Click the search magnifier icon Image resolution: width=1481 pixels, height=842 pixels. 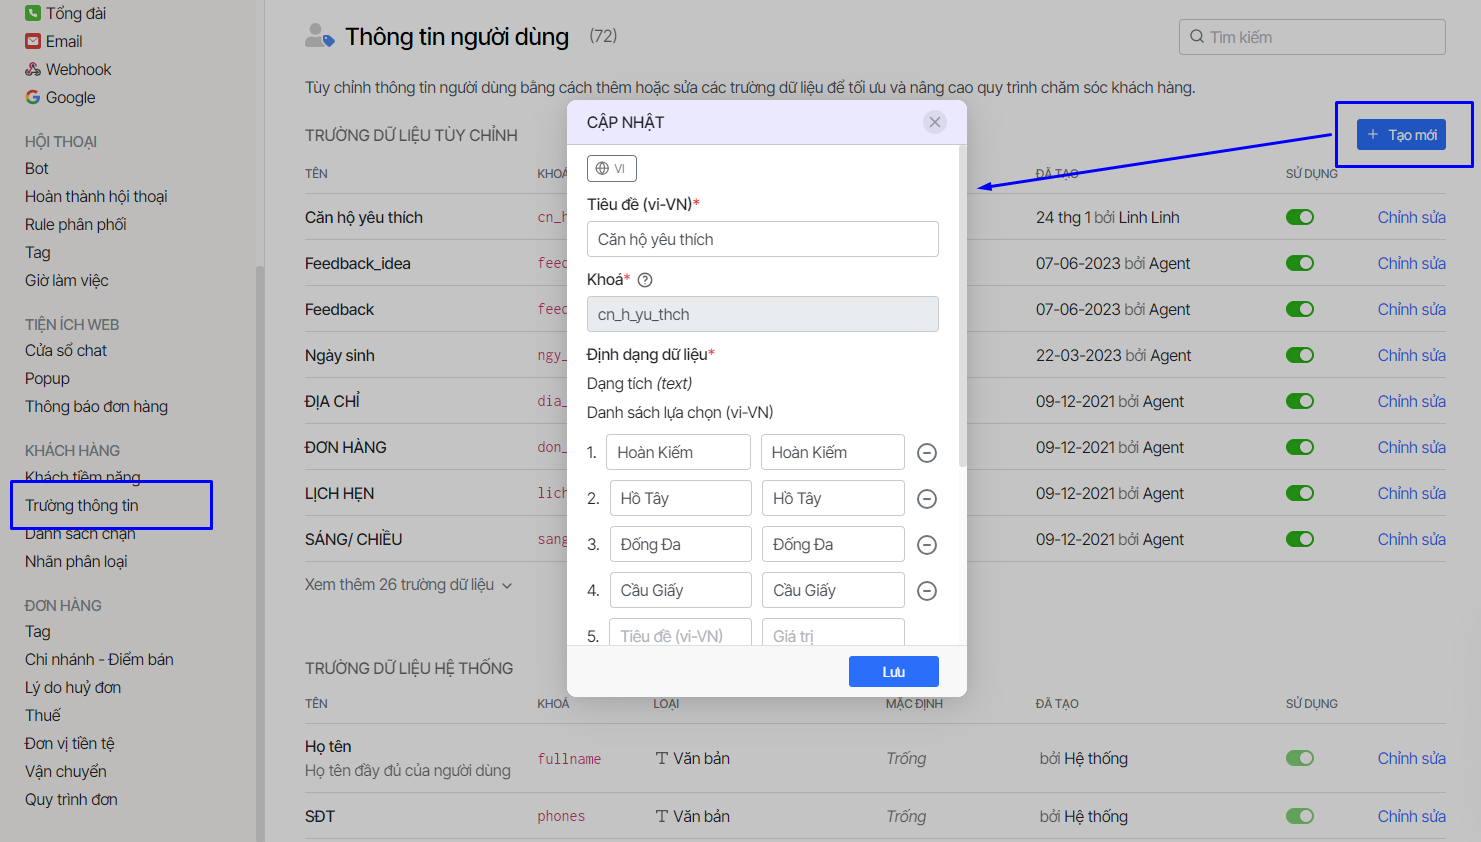[1197, 37]
